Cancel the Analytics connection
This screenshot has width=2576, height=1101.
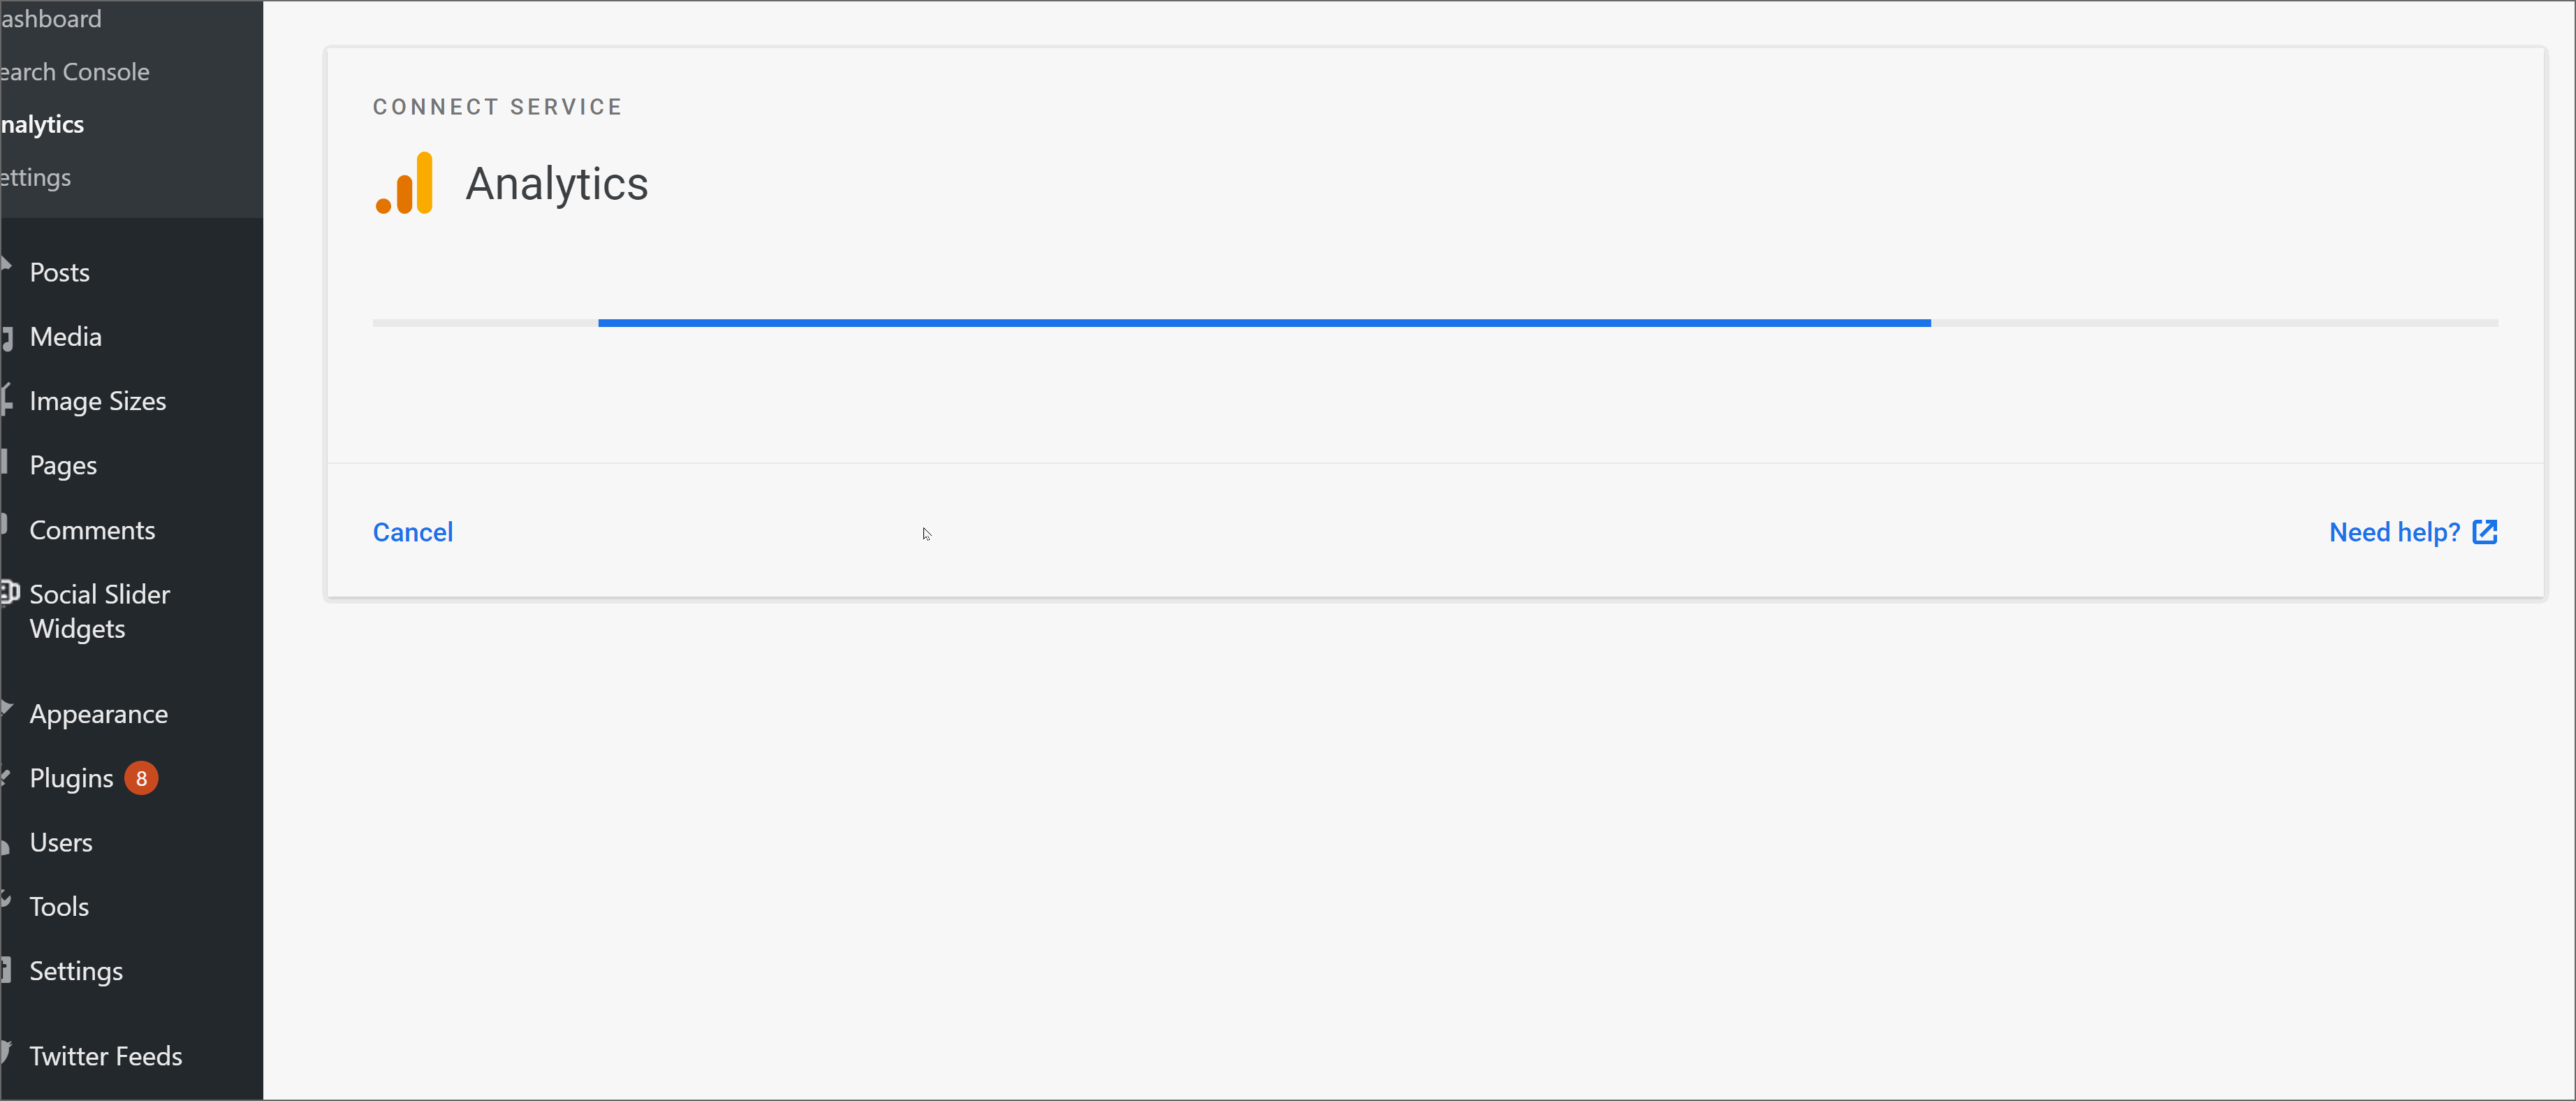click(x=413, y=531)
